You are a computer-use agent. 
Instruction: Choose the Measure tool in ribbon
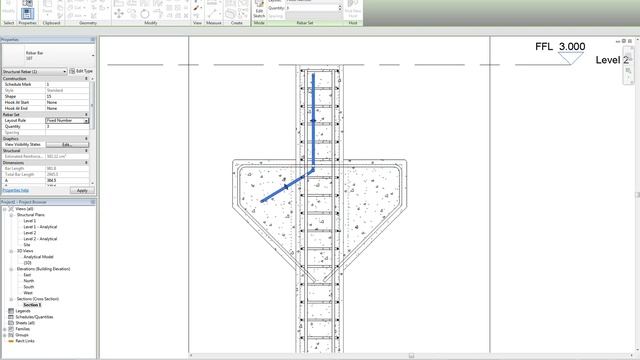pos(212,13)
